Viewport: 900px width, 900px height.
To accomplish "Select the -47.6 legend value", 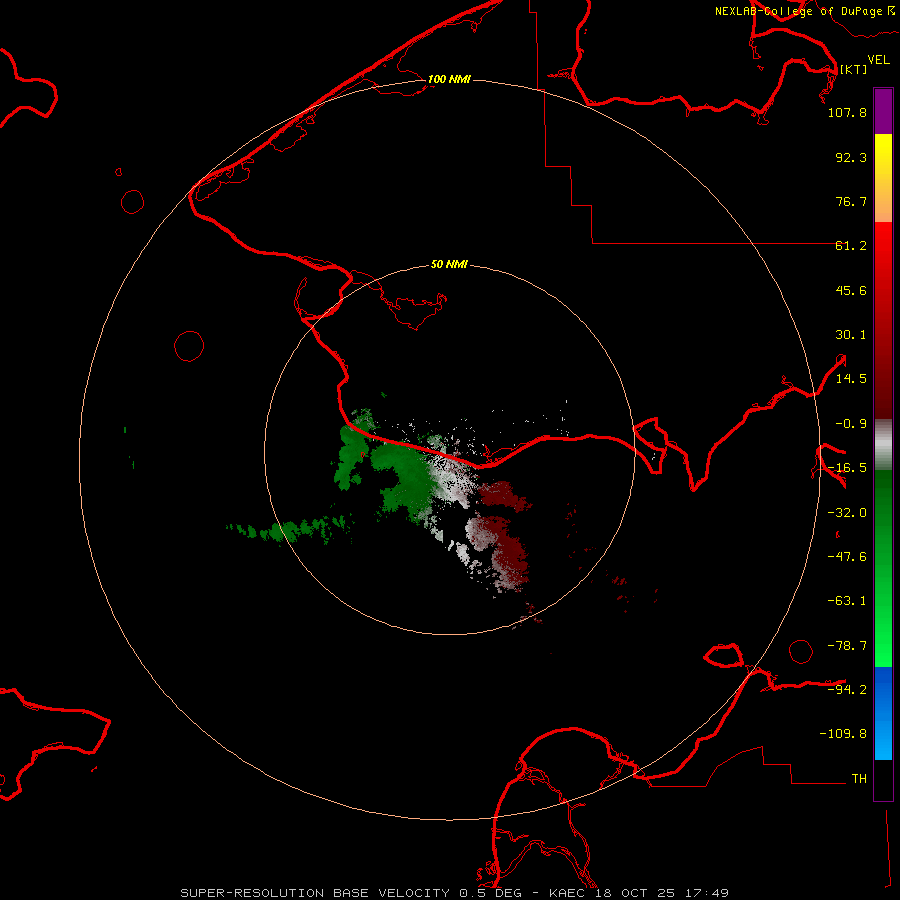I will 847,556.
